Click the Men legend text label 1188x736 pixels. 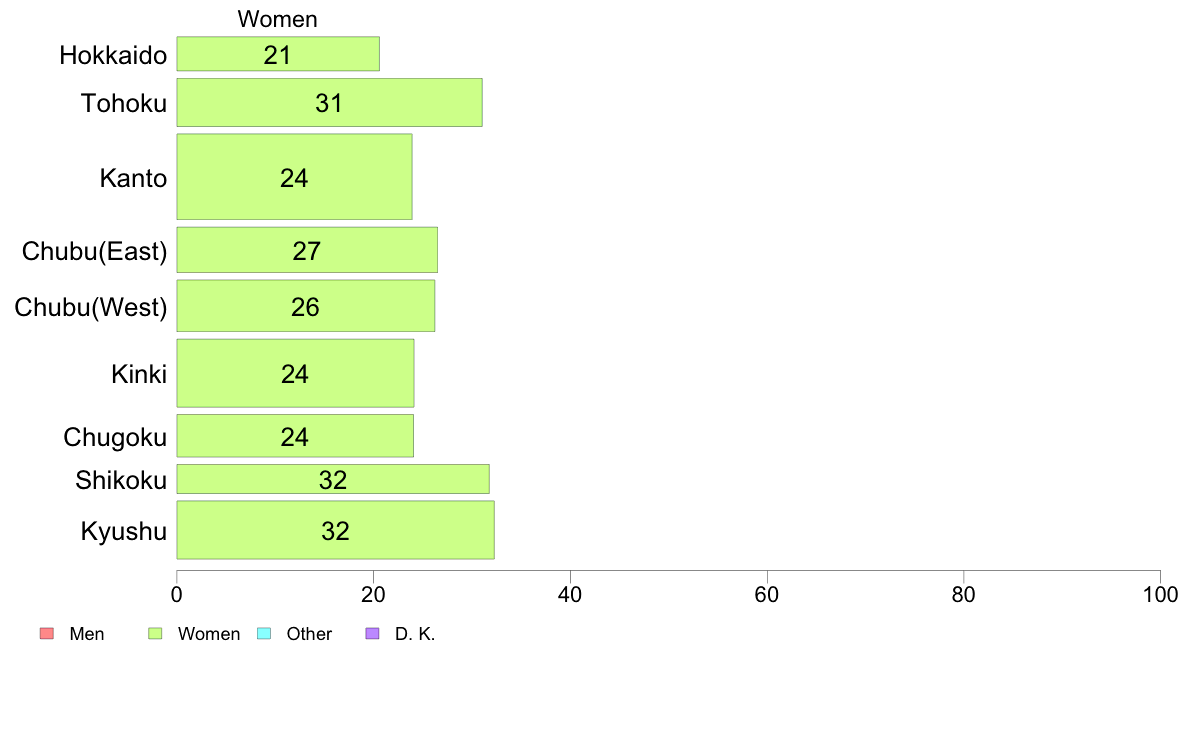86,634
